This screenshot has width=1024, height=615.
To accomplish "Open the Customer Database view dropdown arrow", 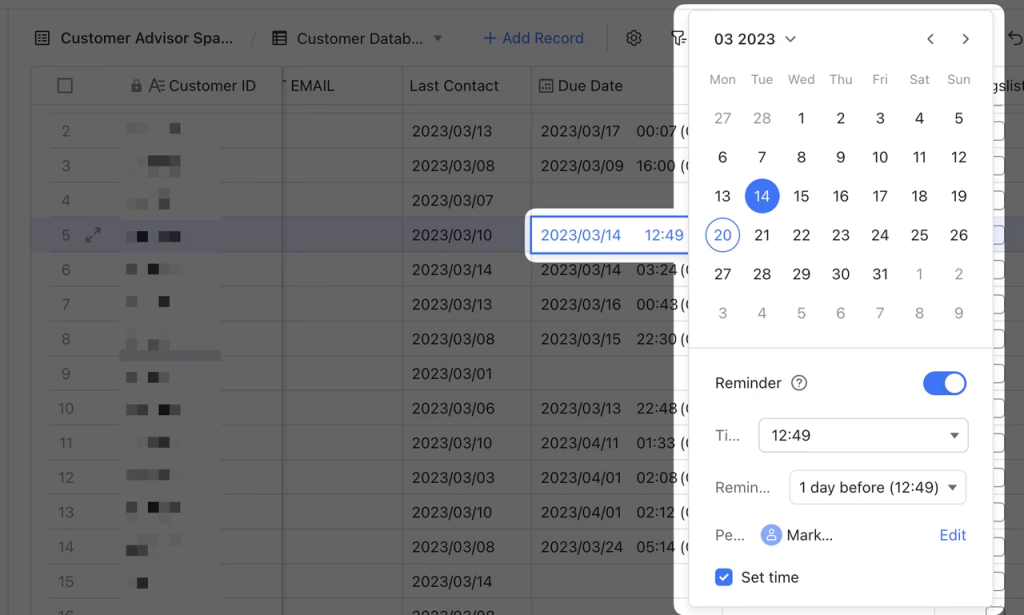I will pos(438,39).
